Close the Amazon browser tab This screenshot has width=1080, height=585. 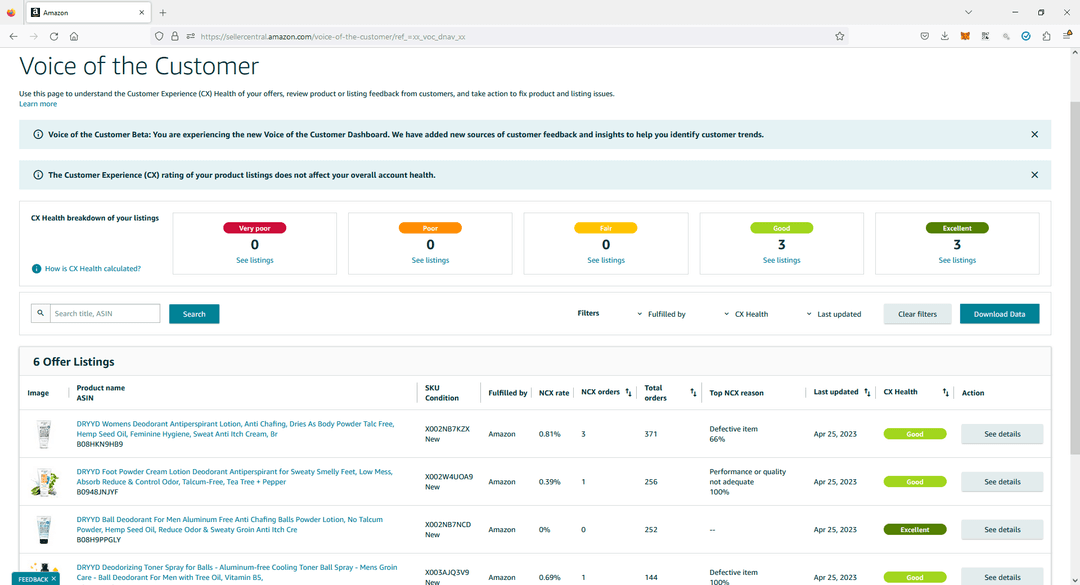tap(142, 12)
